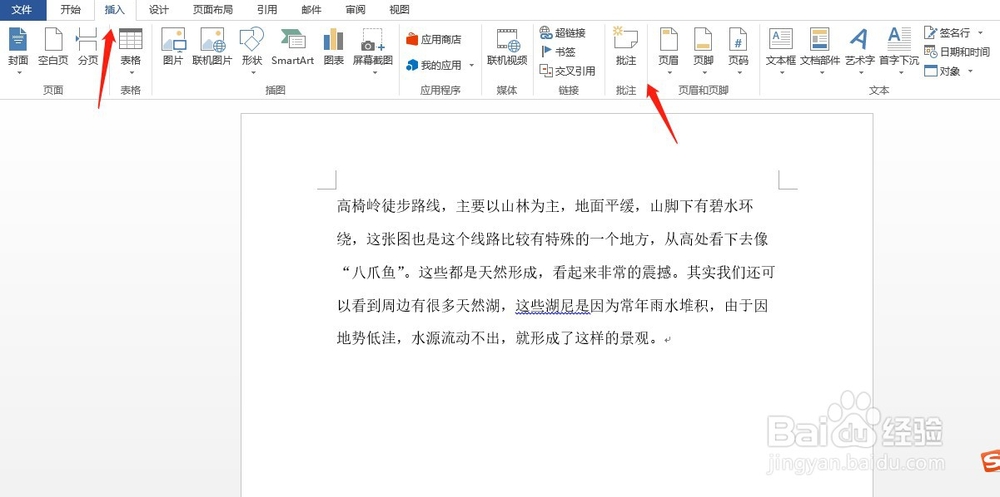This screenshot has height=497, width=1000.
Task: Switch to the 视图 (View) tab
Action: (399, 10)
